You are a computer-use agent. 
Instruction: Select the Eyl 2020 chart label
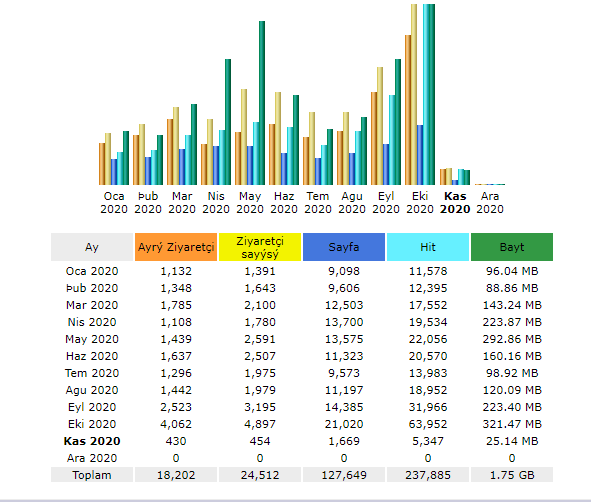tap(386, 202)
